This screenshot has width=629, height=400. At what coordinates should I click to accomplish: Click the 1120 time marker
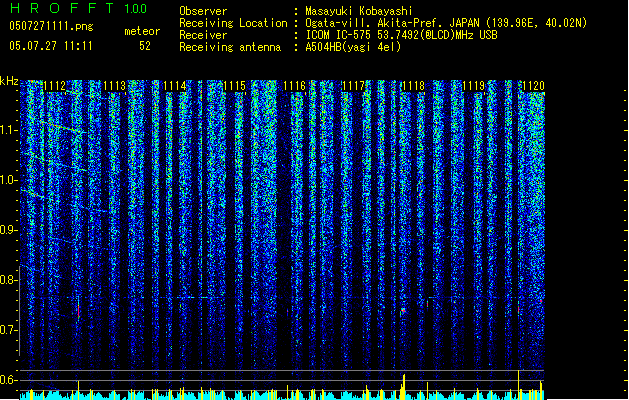pyautogui.click(x=534, y=86)
